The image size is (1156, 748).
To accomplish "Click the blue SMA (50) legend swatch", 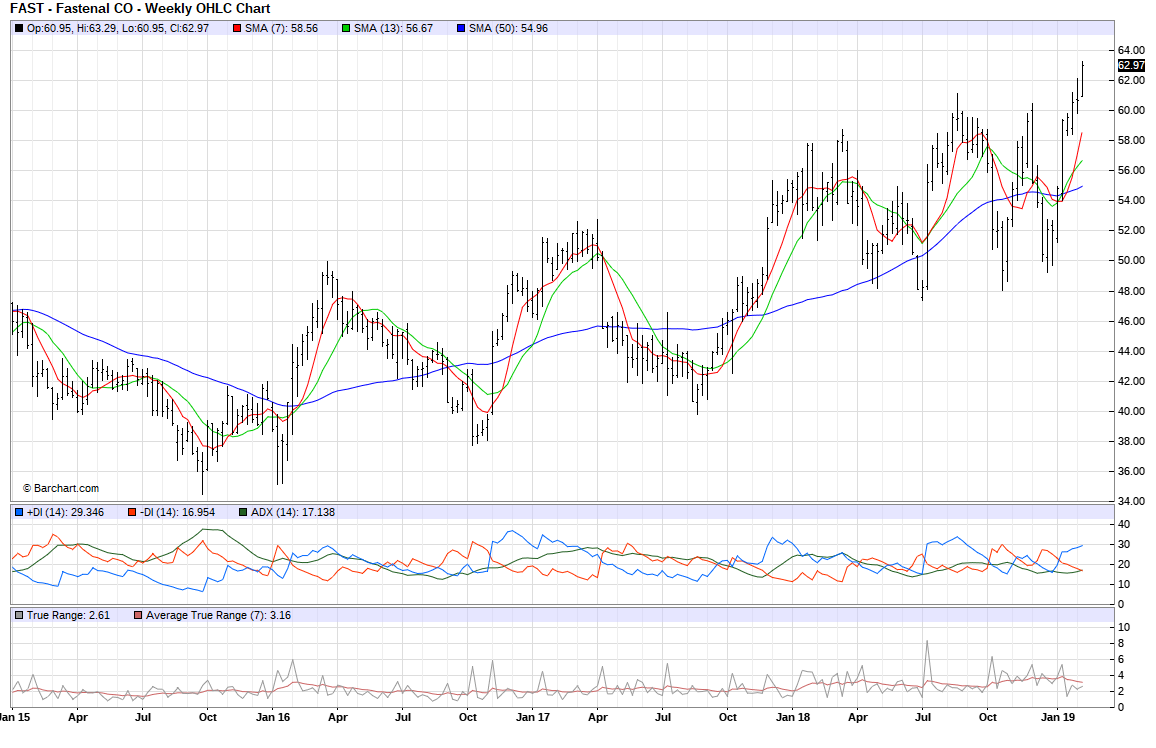I will click(x=462, y=29).
